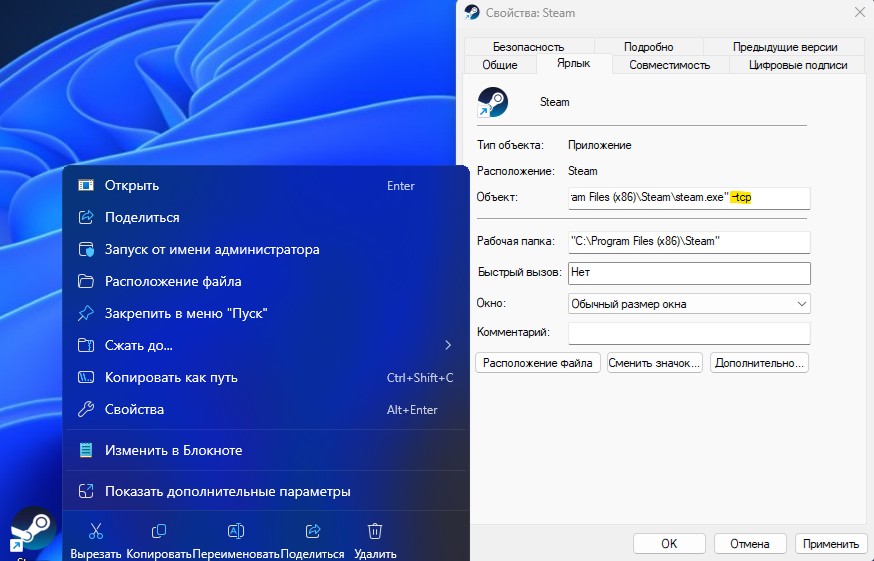Click the Copy icon in context menu
Screen dimensions: 874x561
coord(159,531)
